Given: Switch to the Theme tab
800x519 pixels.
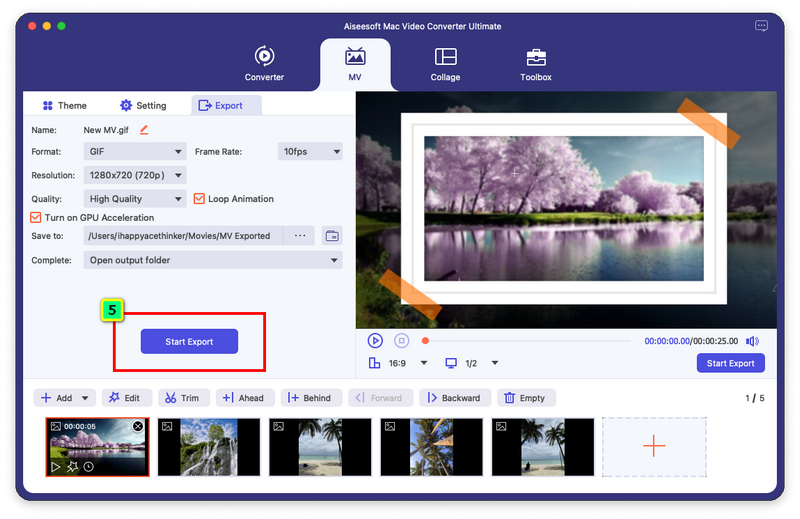Looking at the screenshot, I should 64,105.
